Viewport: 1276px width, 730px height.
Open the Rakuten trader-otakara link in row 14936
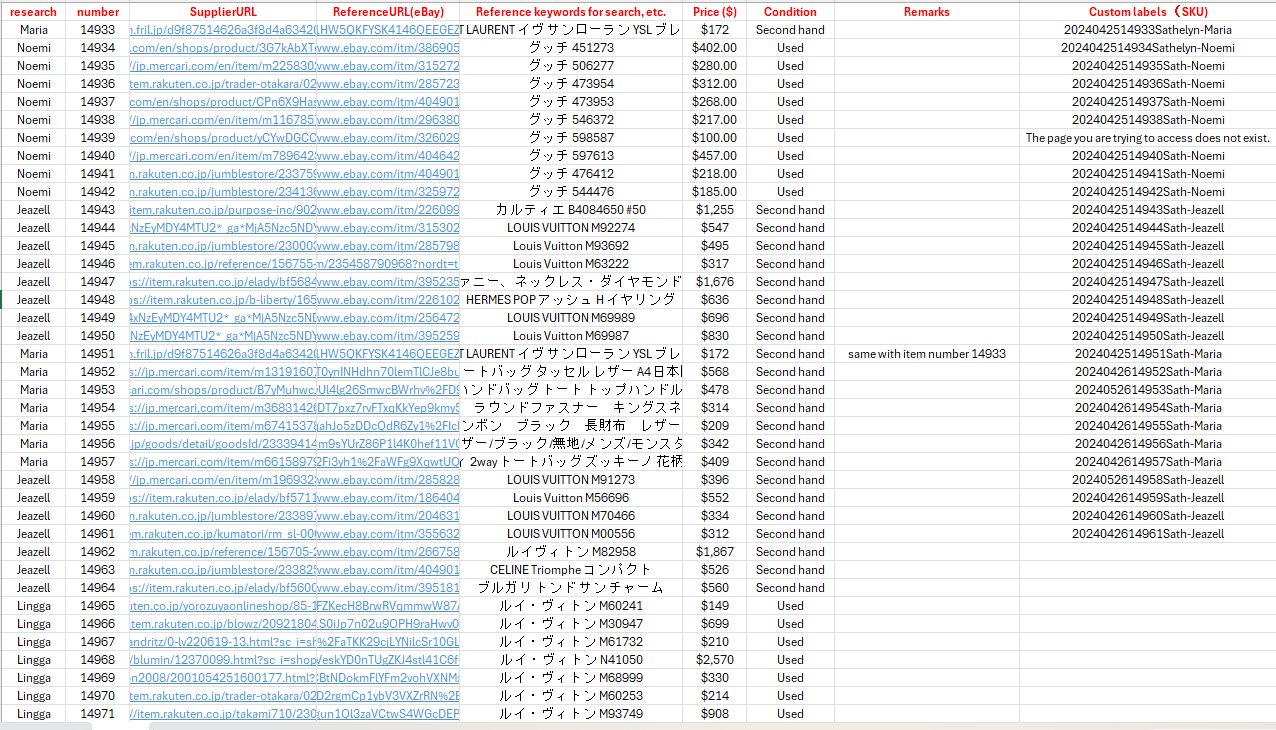[223, 84]
